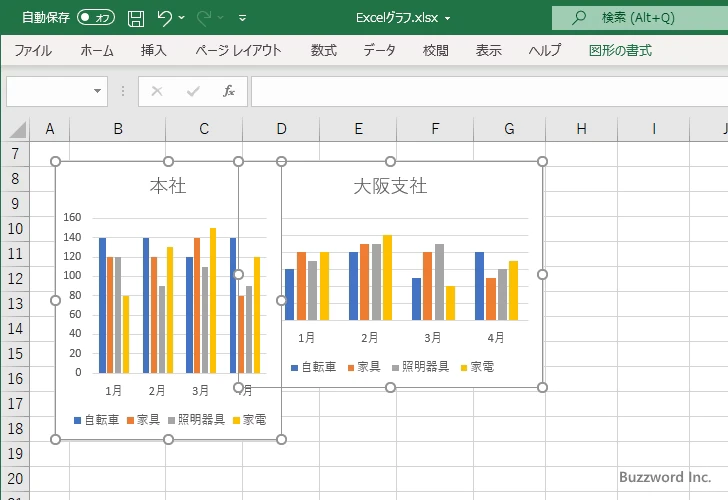The image size is (728, 500).
Task: Click the search box 検索 (Alt+Q)
Action: (x=640, y=18)
